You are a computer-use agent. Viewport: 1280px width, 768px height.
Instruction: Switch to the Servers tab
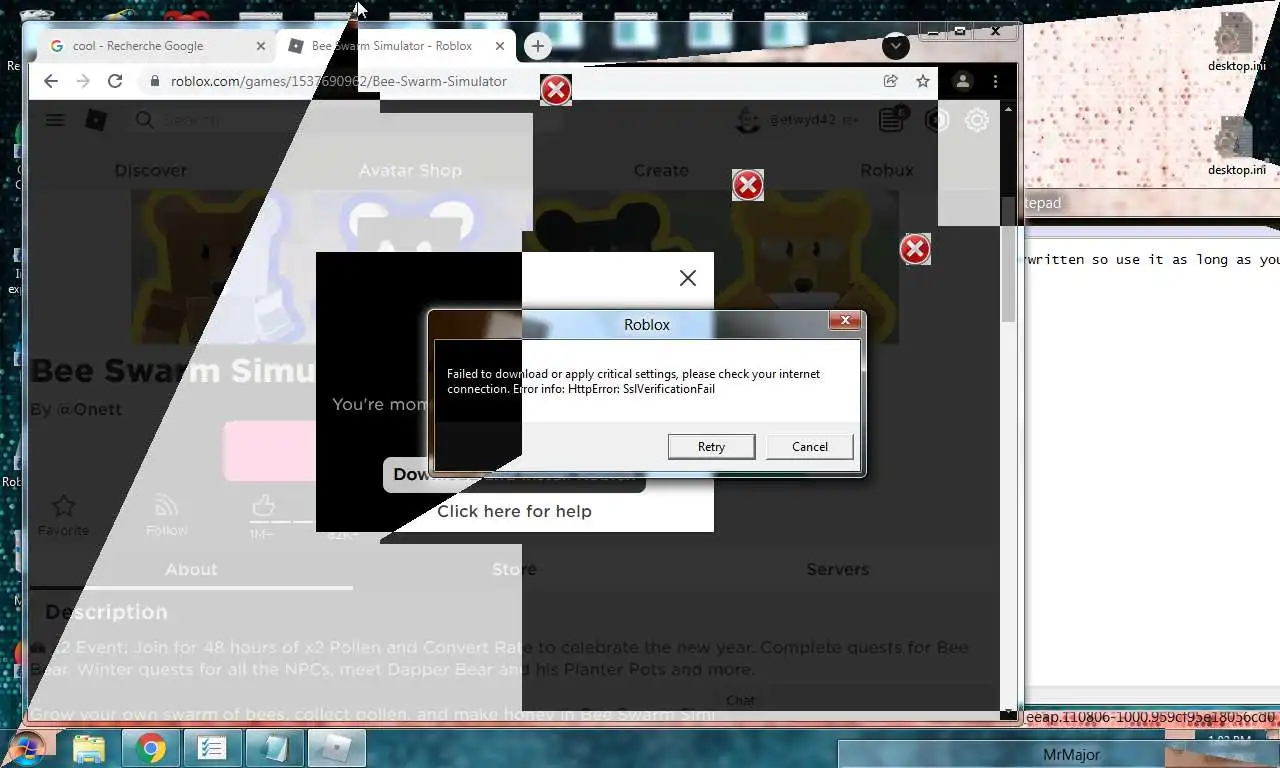838,569
